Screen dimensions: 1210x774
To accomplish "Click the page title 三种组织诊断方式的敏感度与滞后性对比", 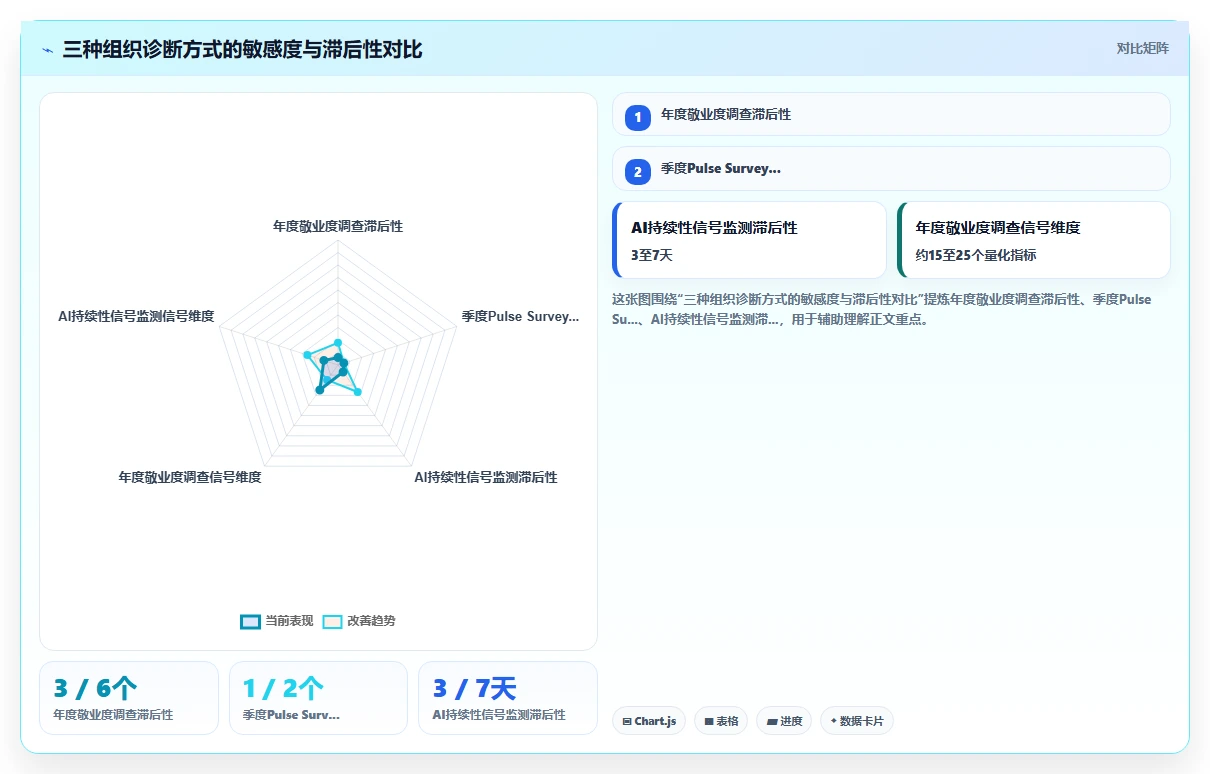I will click(243, 49).
